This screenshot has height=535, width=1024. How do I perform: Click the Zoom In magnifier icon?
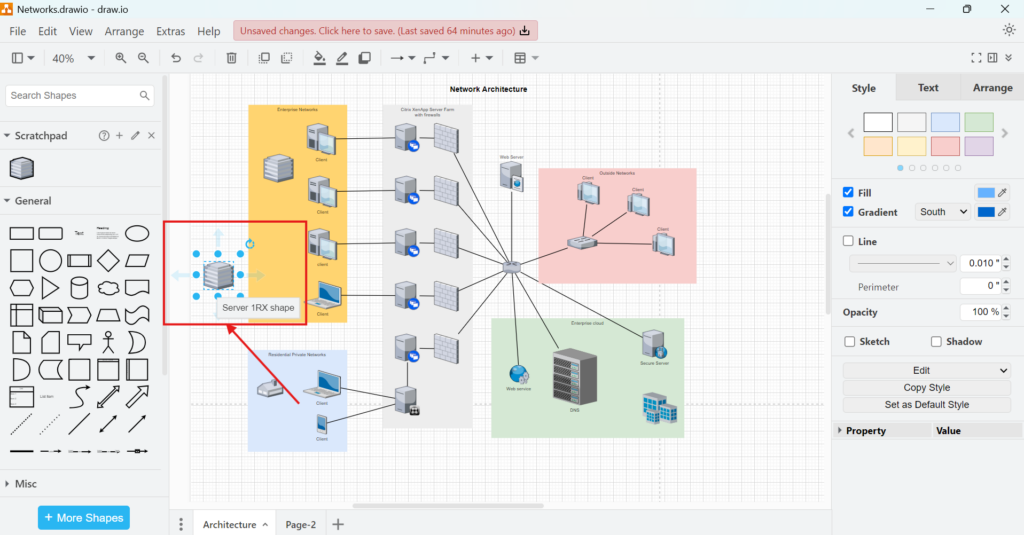click(x=121, y=58)
